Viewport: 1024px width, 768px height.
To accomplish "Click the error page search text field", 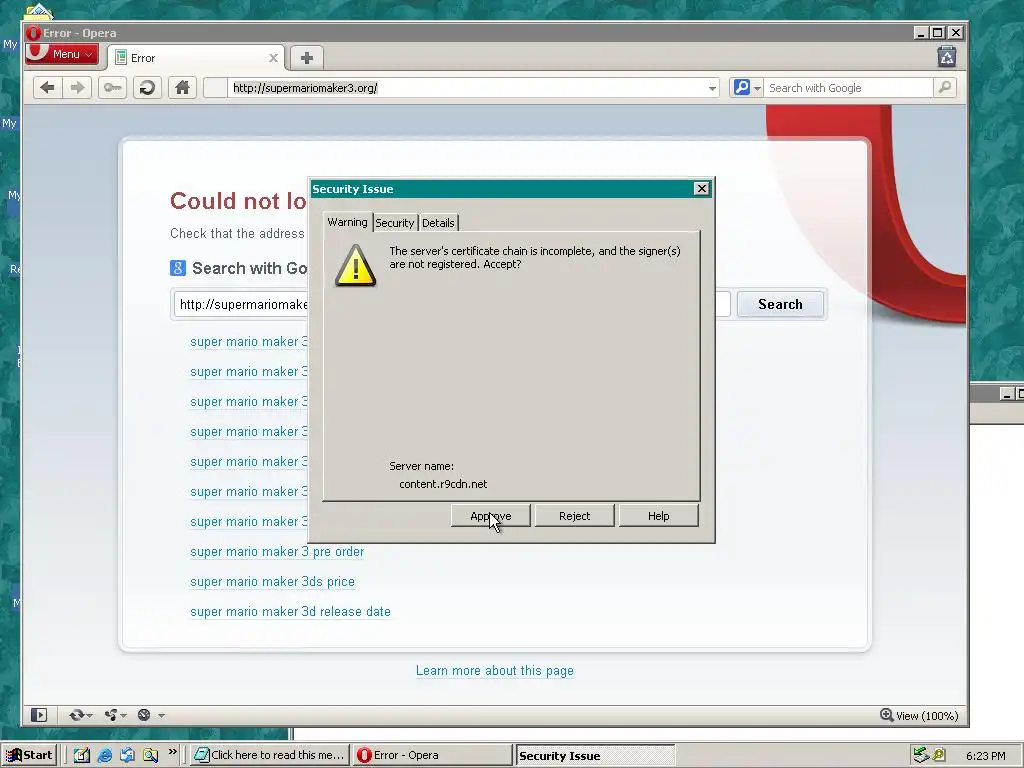I will tap(452, 304).
